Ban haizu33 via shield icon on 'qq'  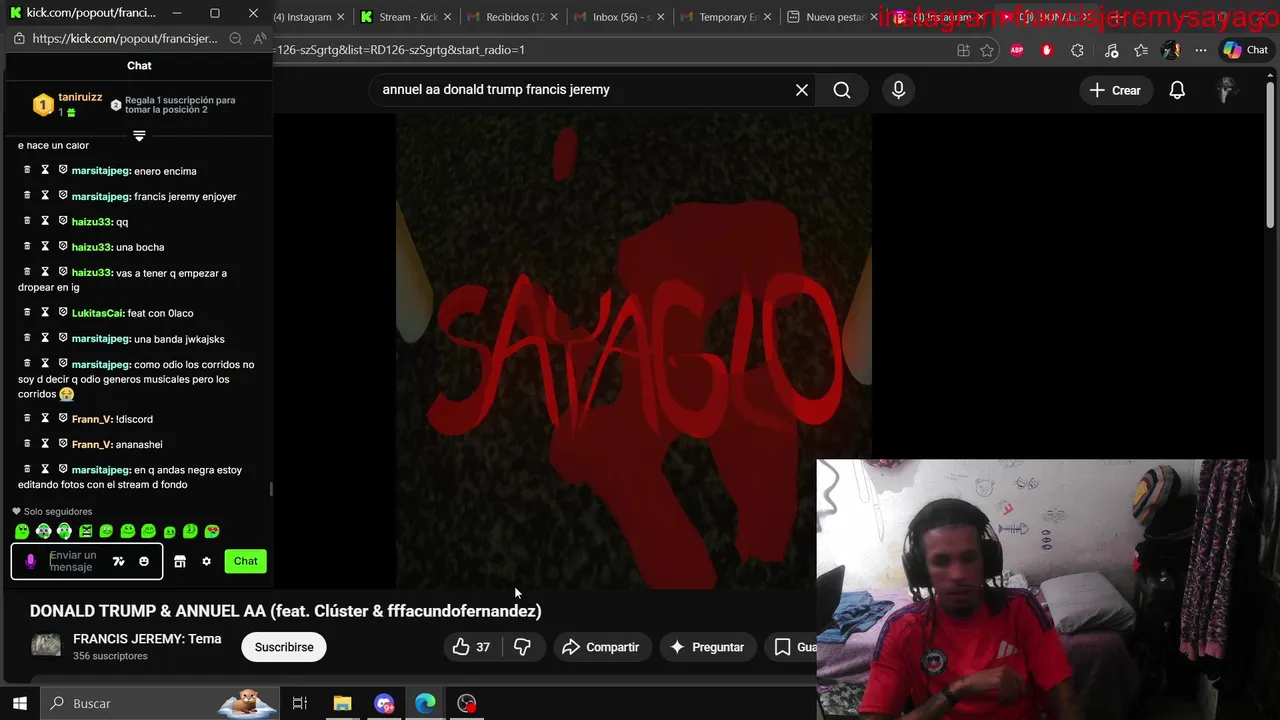(x=62, y=221)
